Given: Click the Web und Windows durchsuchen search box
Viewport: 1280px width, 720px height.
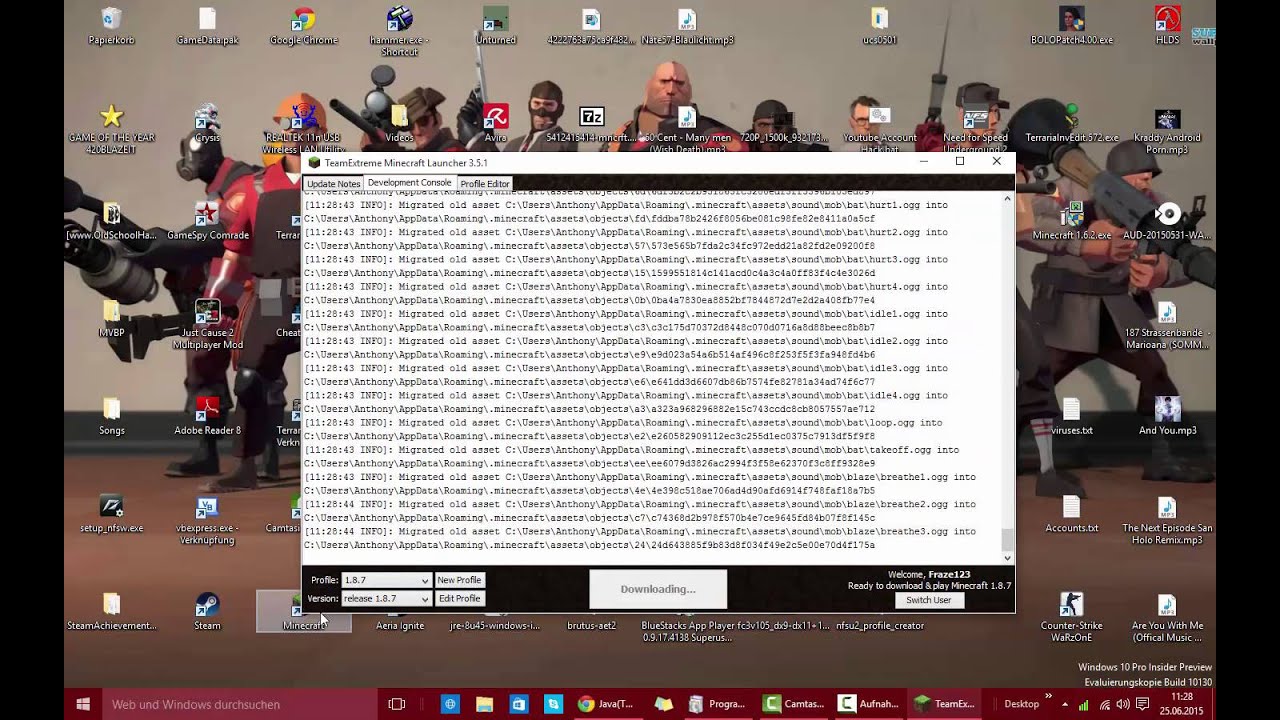Looking at the screenshot, I should (240, 704).
